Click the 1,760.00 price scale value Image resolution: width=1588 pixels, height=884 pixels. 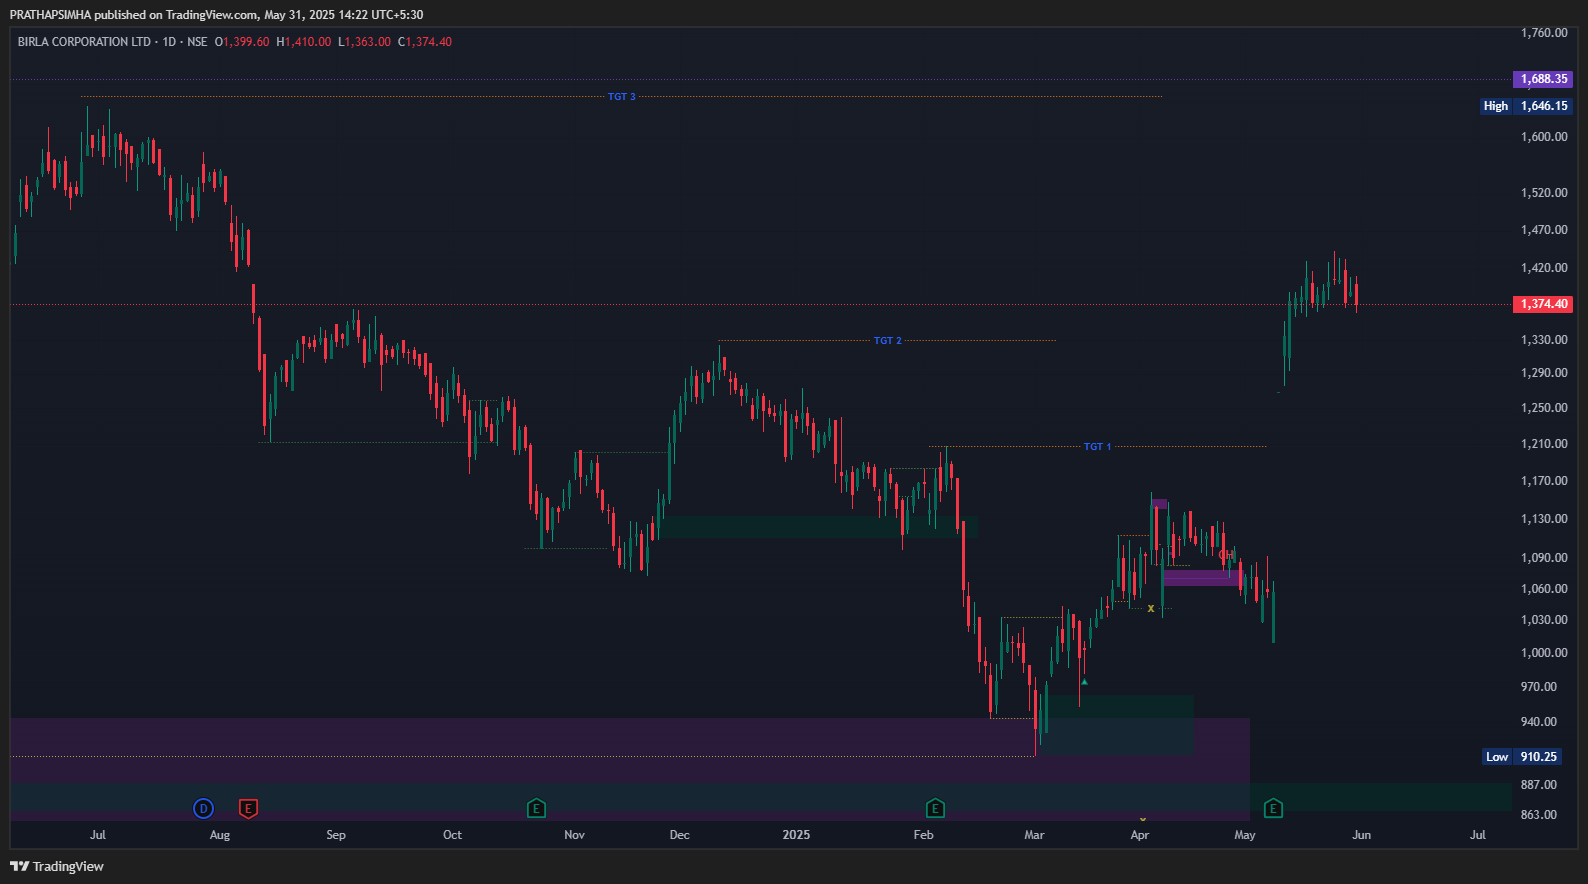[x=1544, y=33]
